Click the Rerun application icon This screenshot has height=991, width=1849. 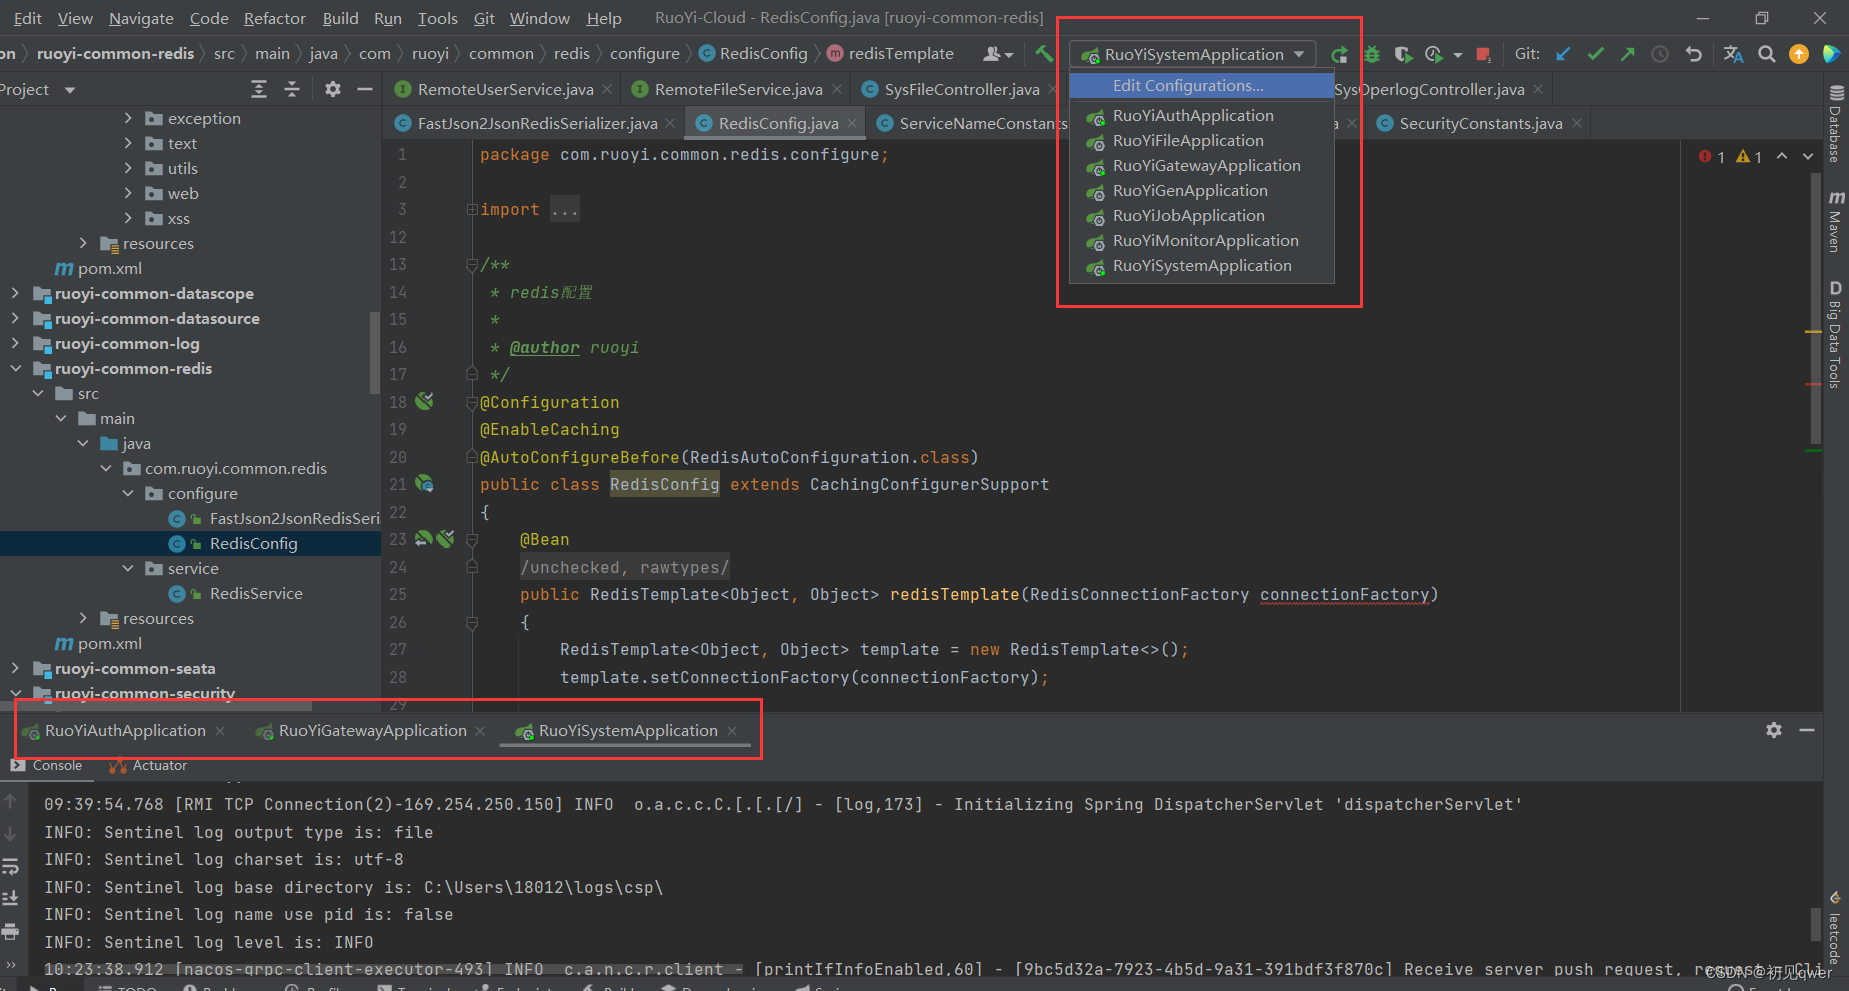[x=1340, y=54]
